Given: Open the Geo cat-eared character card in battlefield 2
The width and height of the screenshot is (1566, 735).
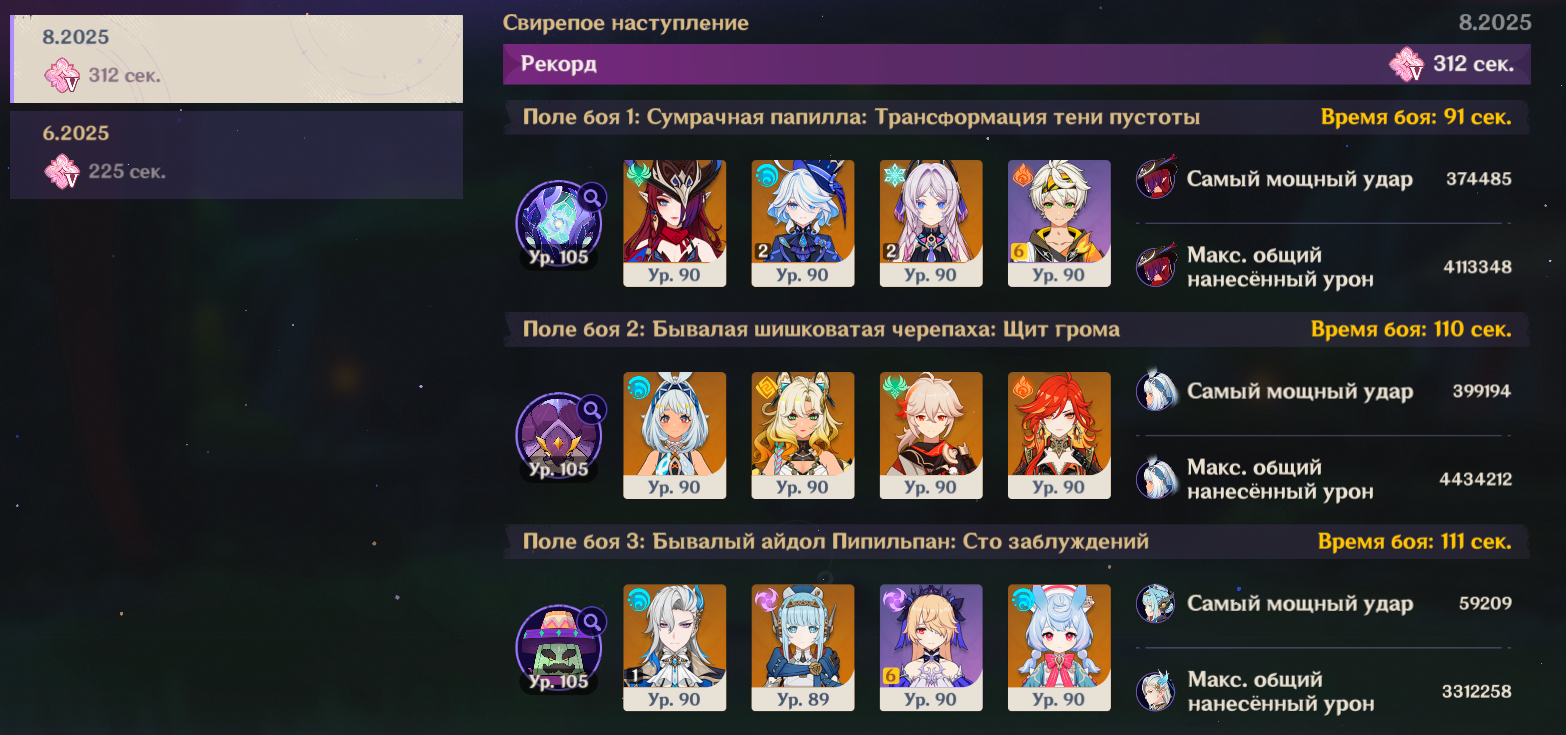Looking at the screenshot, I should point(803,436).
